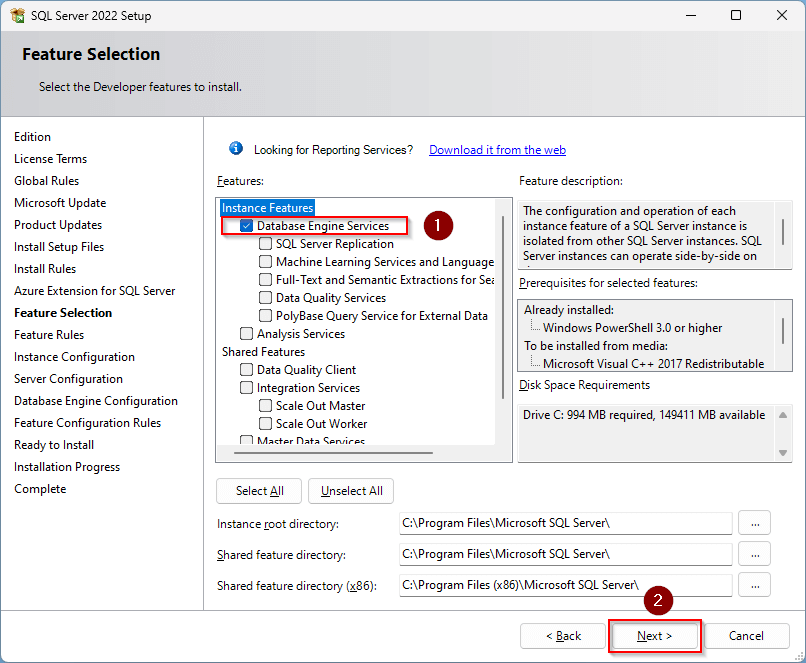Uncheck Database Engine Services checkbox

[x=246, y=226]
